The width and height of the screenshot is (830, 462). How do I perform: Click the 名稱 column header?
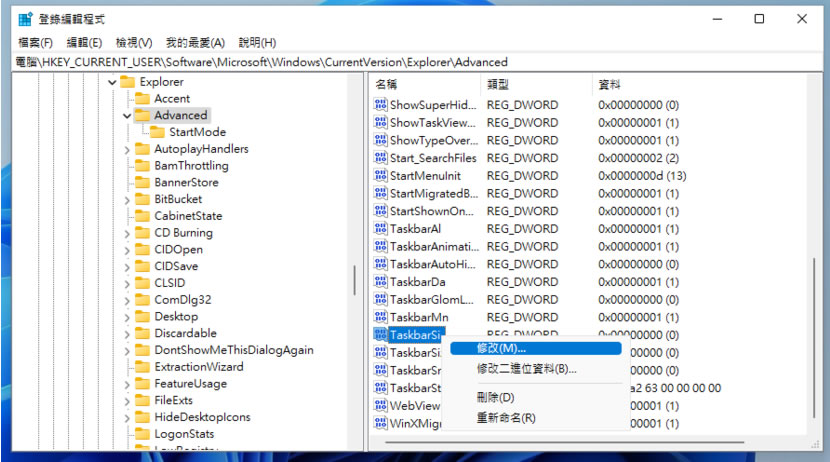pyautogui.click(x=427, y=84)
